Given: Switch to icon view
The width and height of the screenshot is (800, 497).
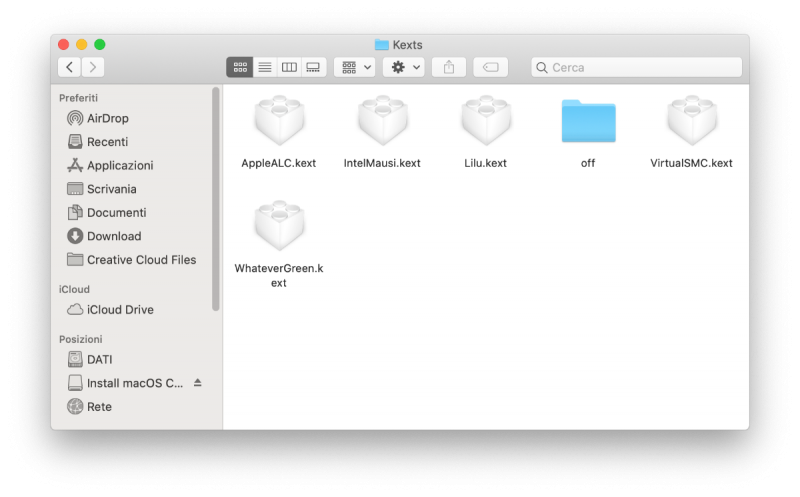Looking at the screenshot, I should (x=240, y=67).
